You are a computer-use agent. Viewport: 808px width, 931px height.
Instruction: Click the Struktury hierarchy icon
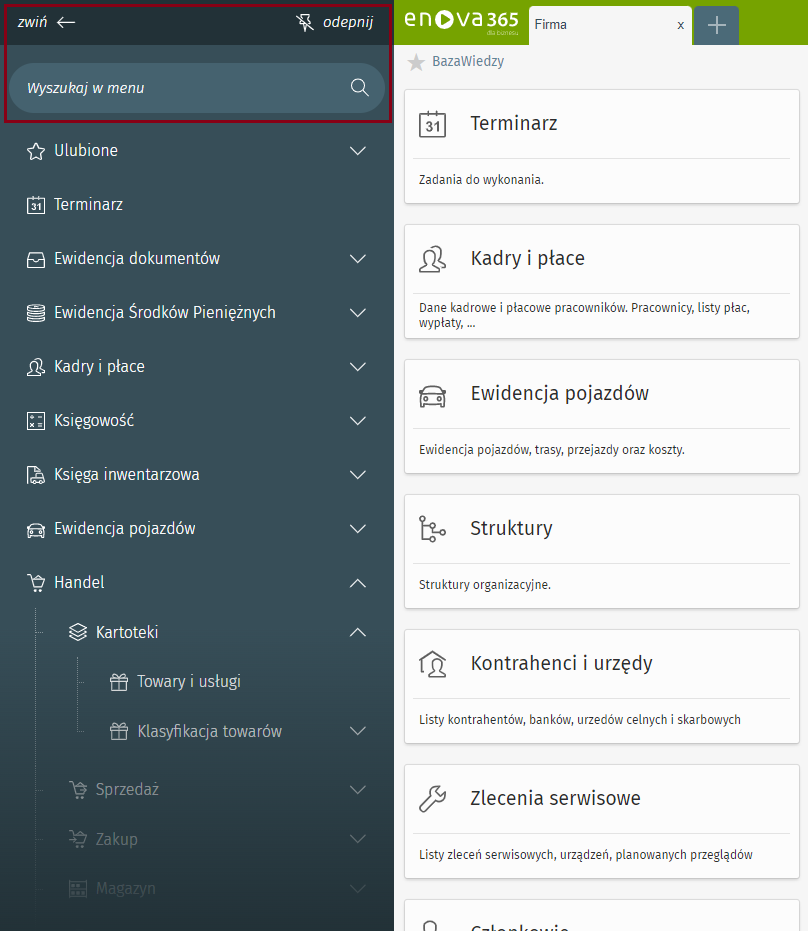[432, 529]
